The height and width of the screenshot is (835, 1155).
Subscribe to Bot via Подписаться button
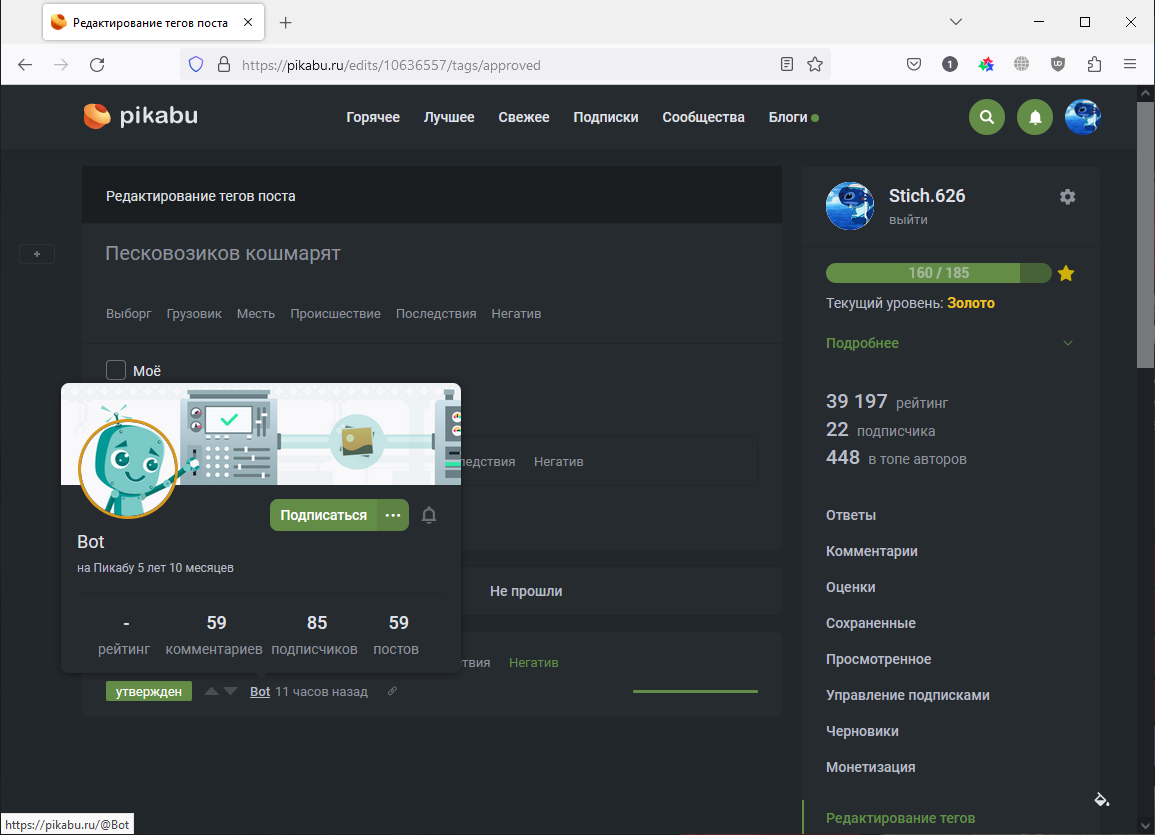coord(323,515)
